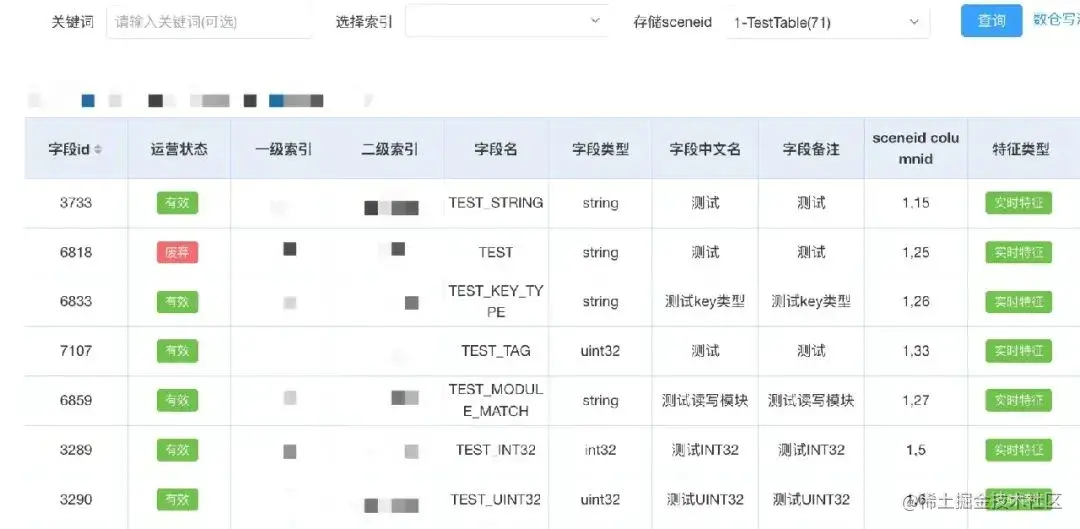Select the 实时特征 tag in row 3733
Image resolution: width=1080 pixels, height=529 pixels.
coord(1019,203)
